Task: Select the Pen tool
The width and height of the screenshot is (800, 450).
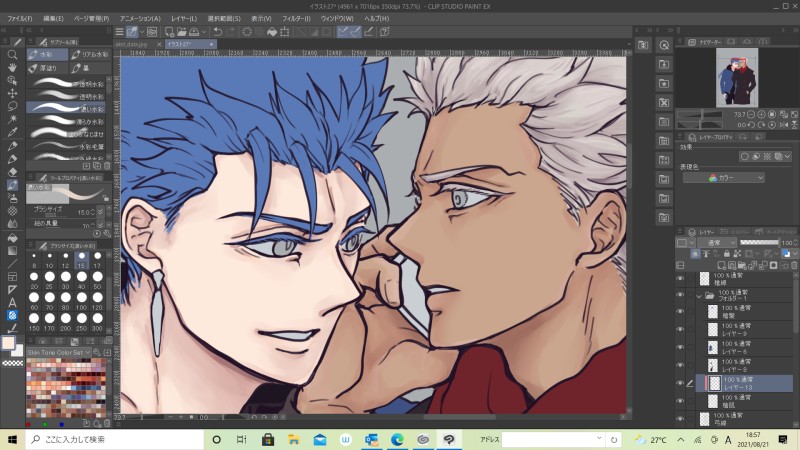Action: (x=12, y=146)
